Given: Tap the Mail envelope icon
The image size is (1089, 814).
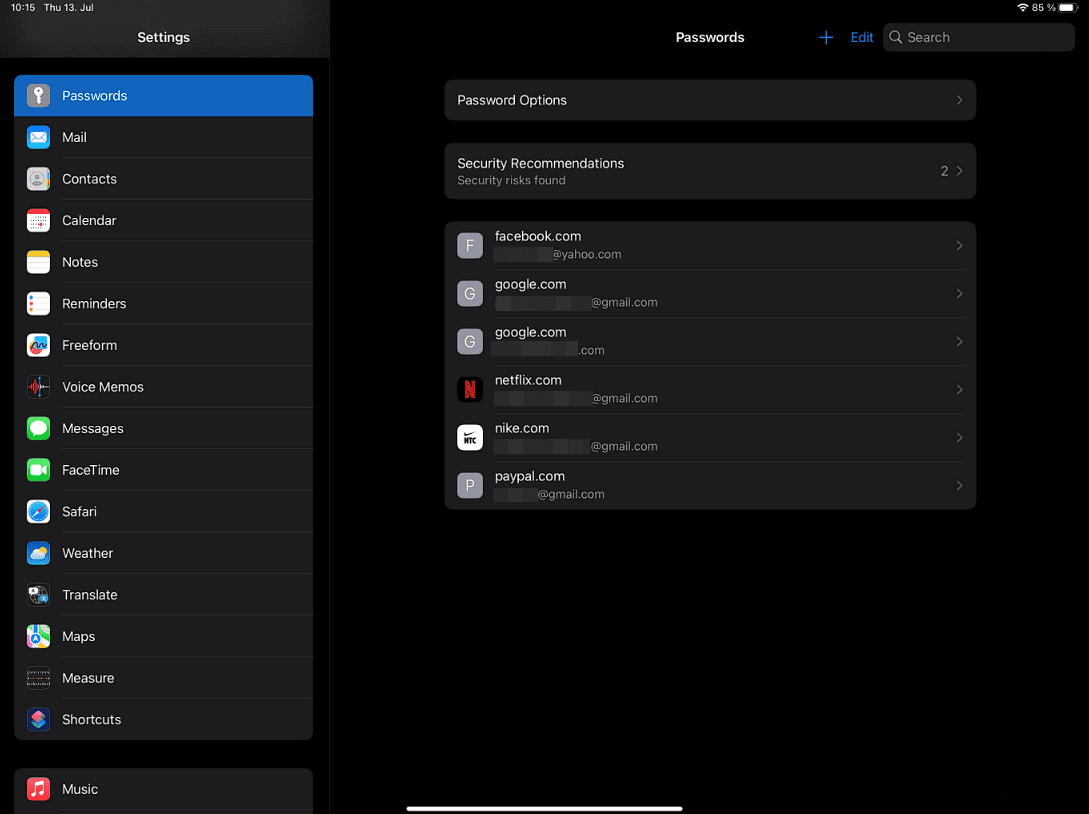Looking at the screenshot, I should [38, 138].
